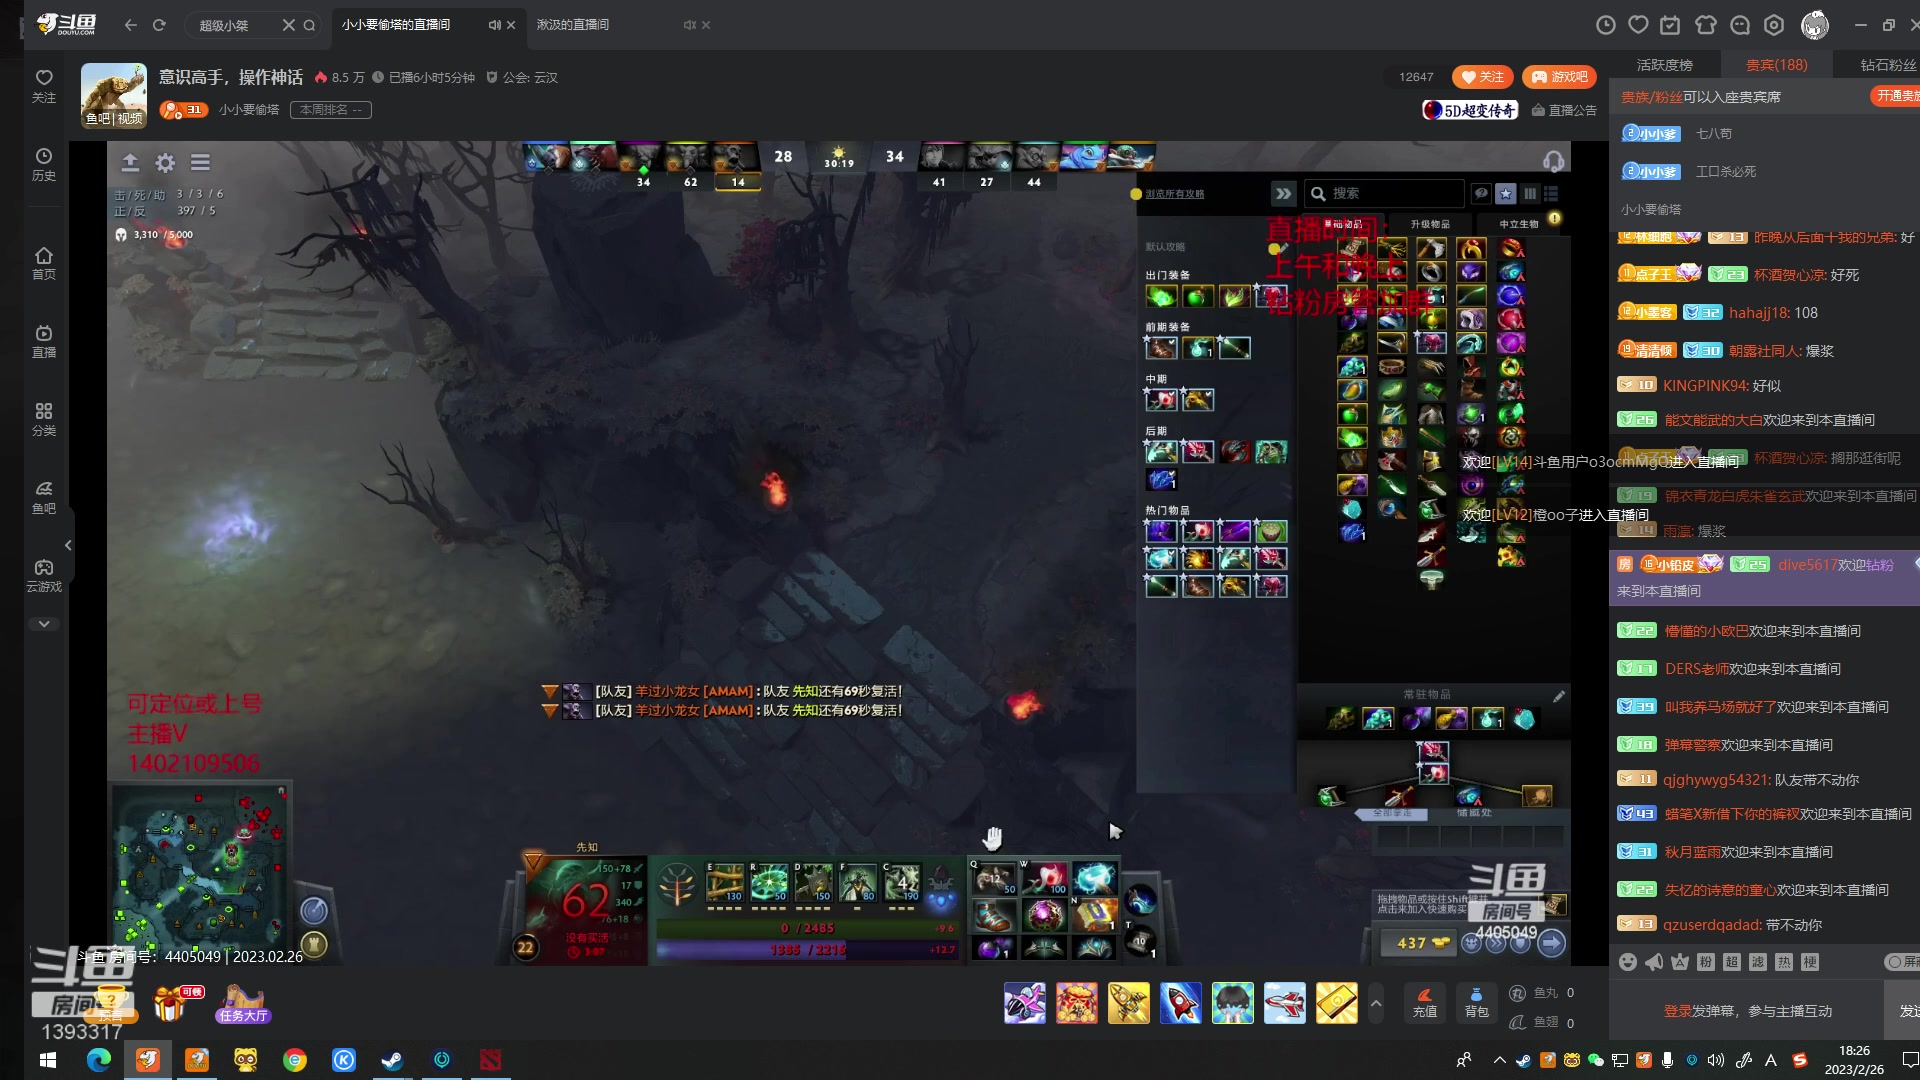The width and height of the screenshot is (1920, 1080).
Task: Click the 充值 recharge icon
Action: pos(1425,1002)
